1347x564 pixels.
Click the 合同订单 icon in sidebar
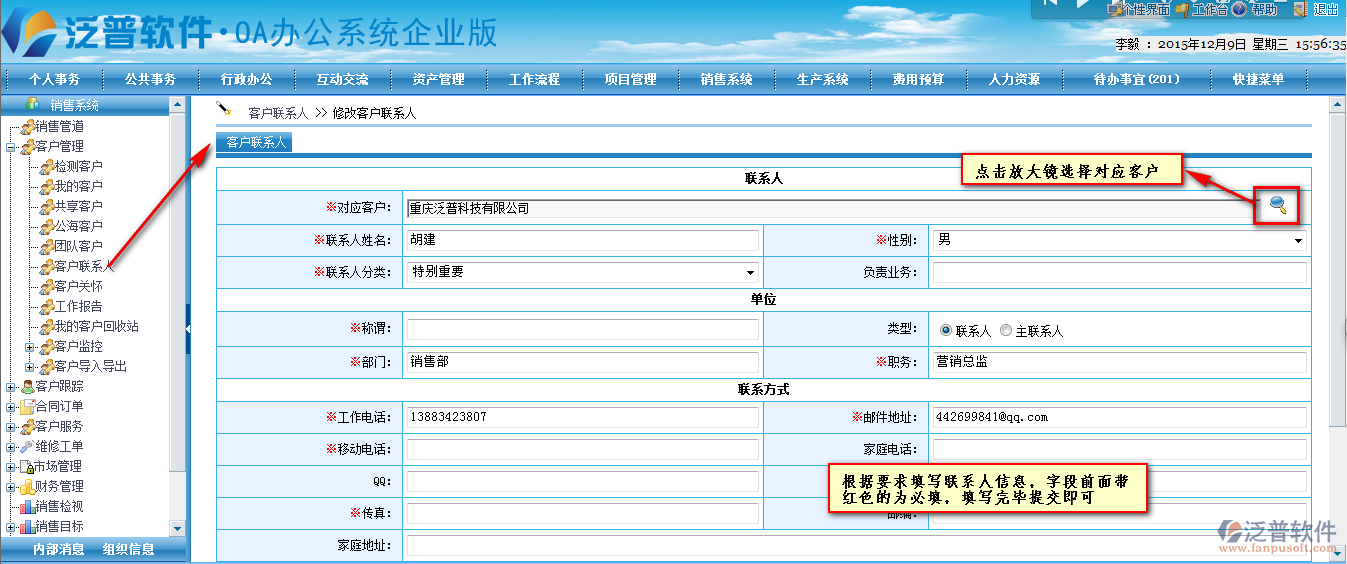coord(27,407)
